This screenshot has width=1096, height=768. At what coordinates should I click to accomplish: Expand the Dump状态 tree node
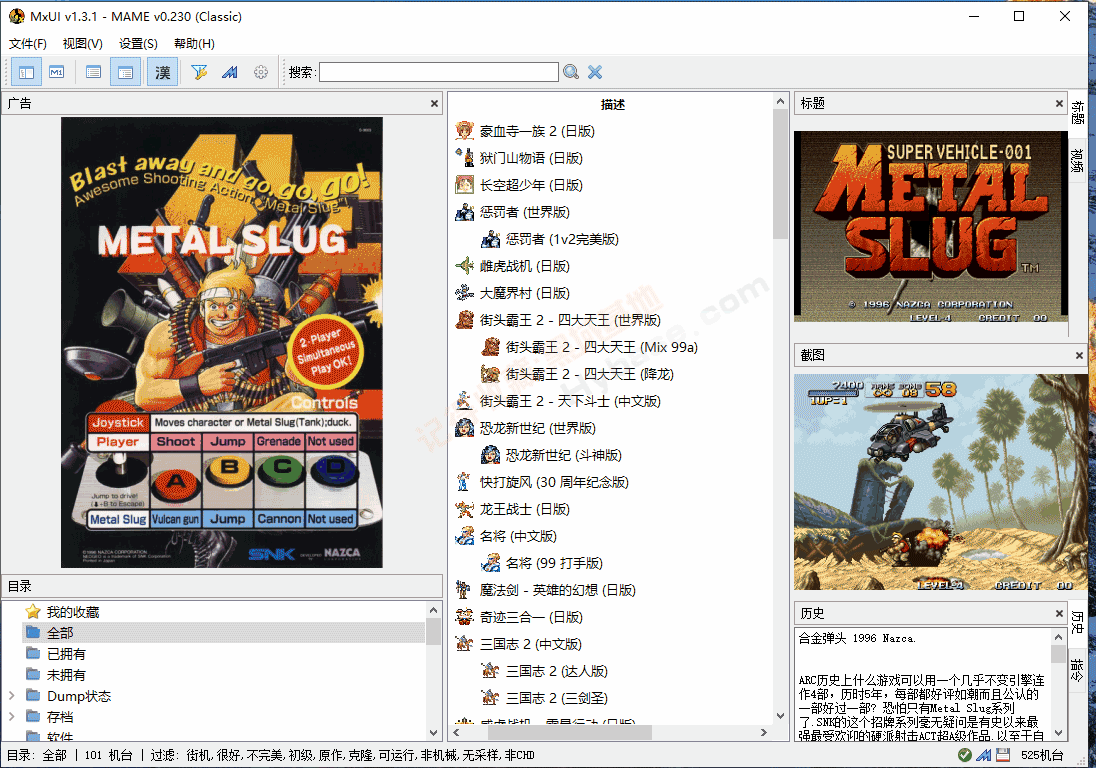tap(11, 696)
